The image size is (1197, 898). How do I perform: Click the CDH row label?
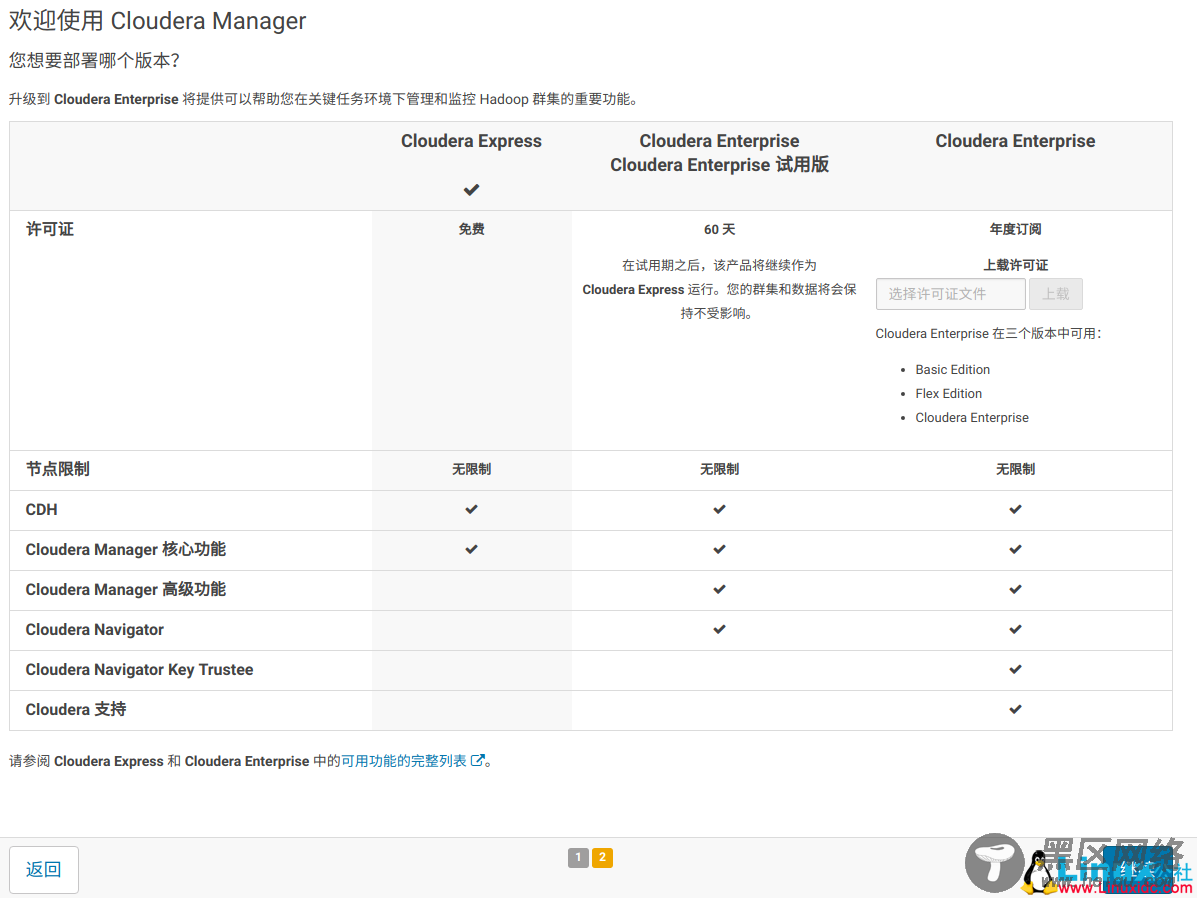[41, 509]
